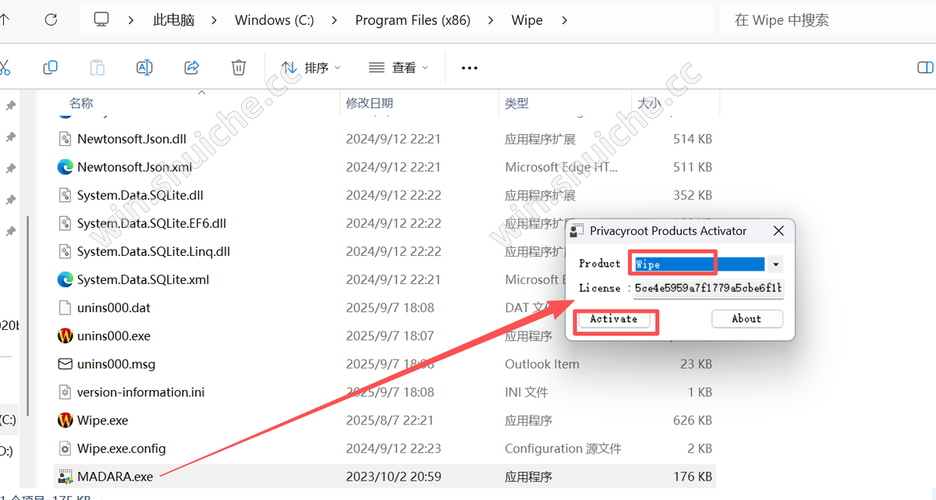Image resolution: width=936 pixels, height=500 pixels.
Task: Click the Wipe.exe application icon
Action: coord(64,420)
